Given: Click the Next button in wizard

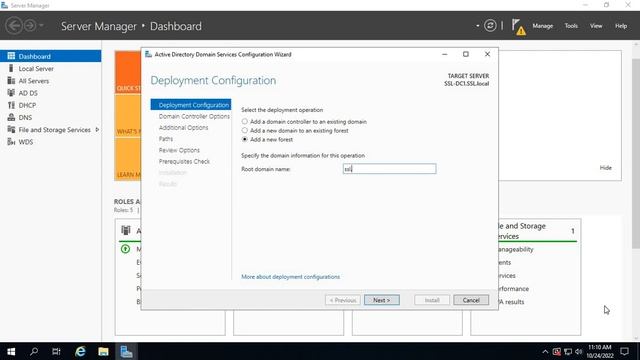Looking at the screenshot, I should 382,300.
